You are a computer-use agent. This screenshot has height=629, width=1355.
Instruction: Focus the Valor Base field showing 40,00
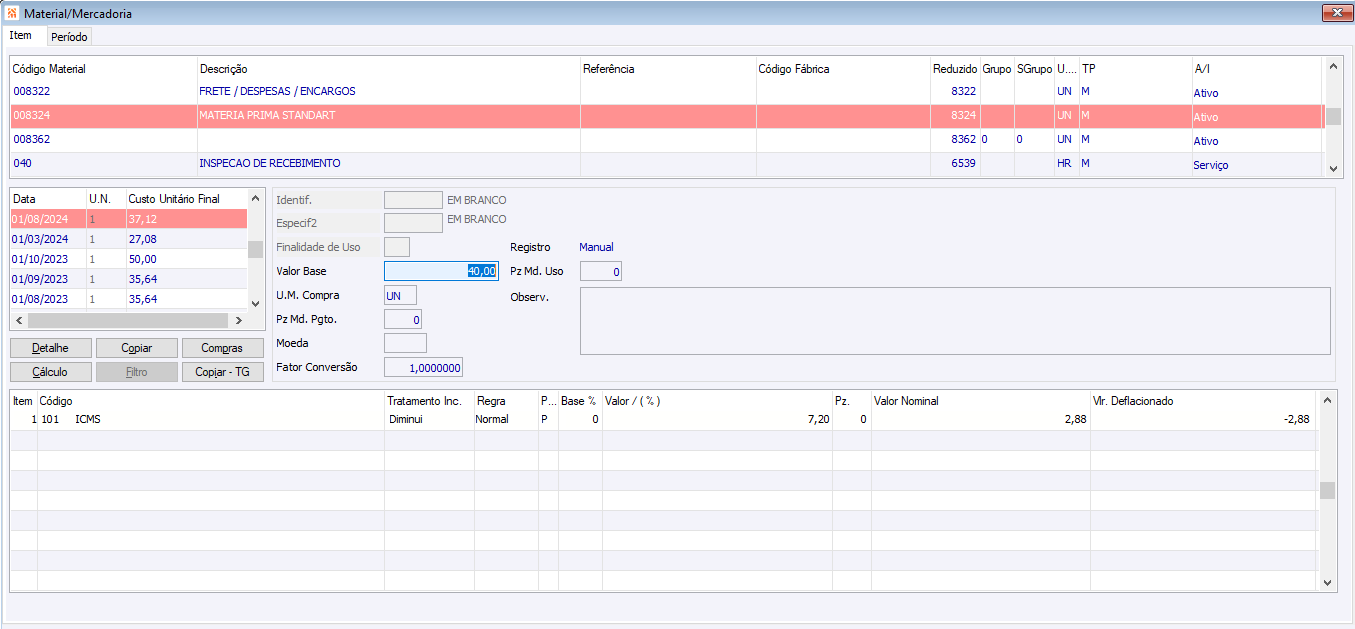(441, 271)
